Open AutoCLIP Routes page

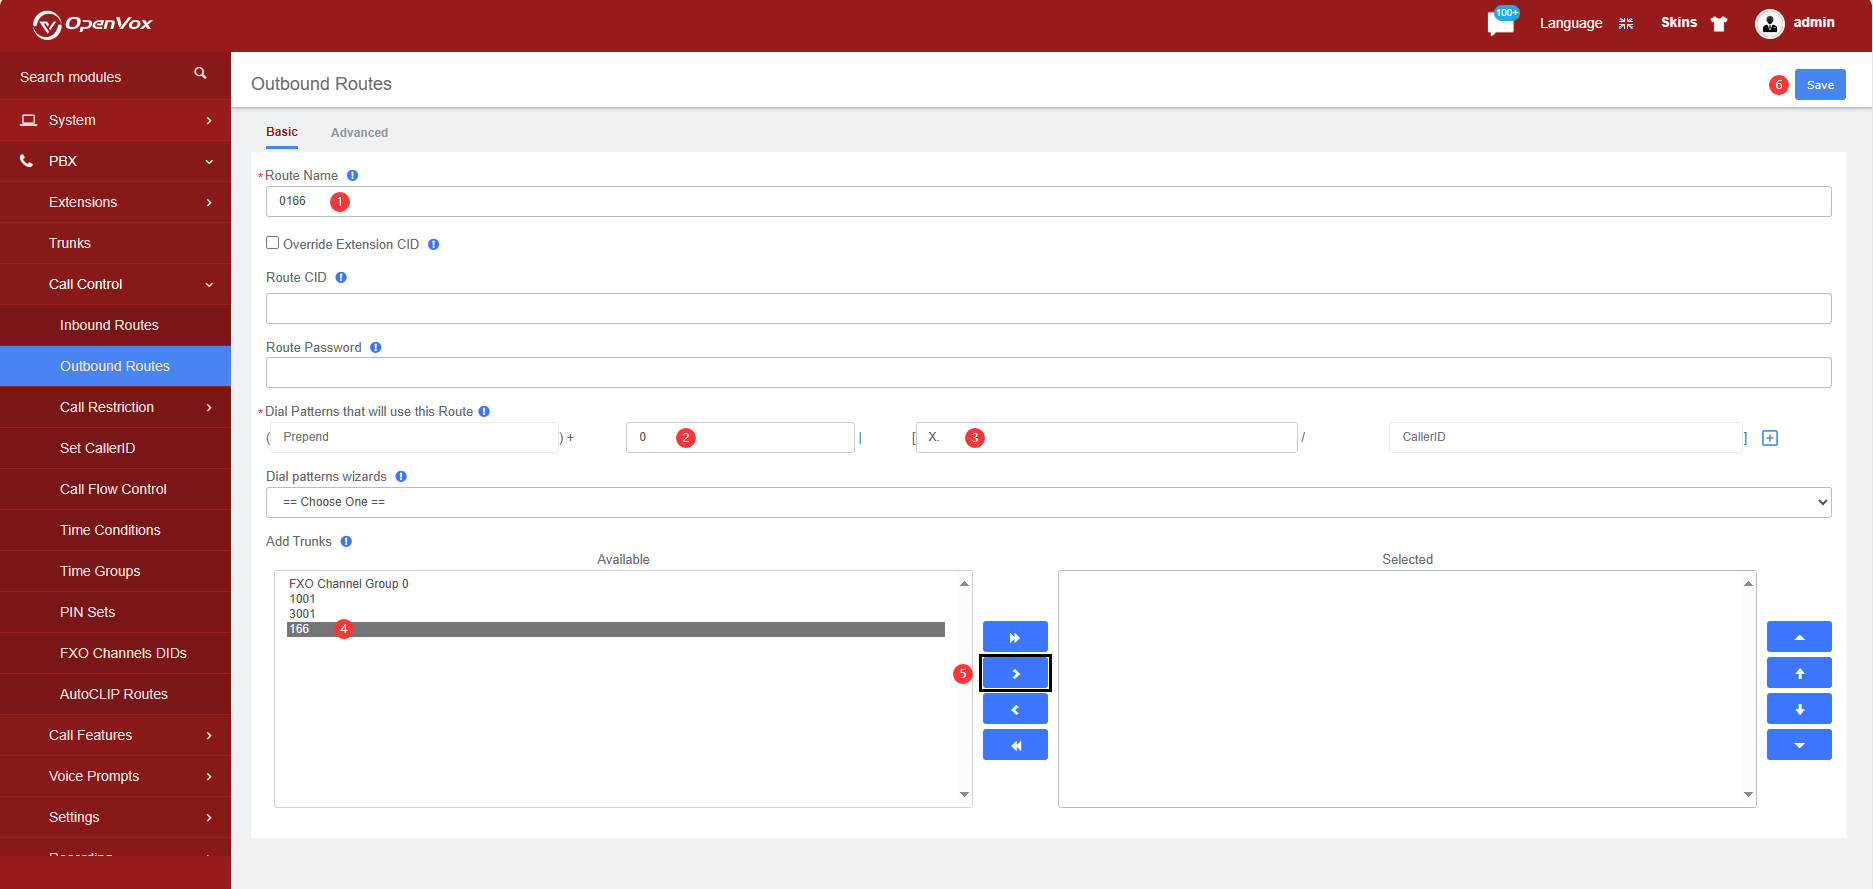[x=115, y=694]
